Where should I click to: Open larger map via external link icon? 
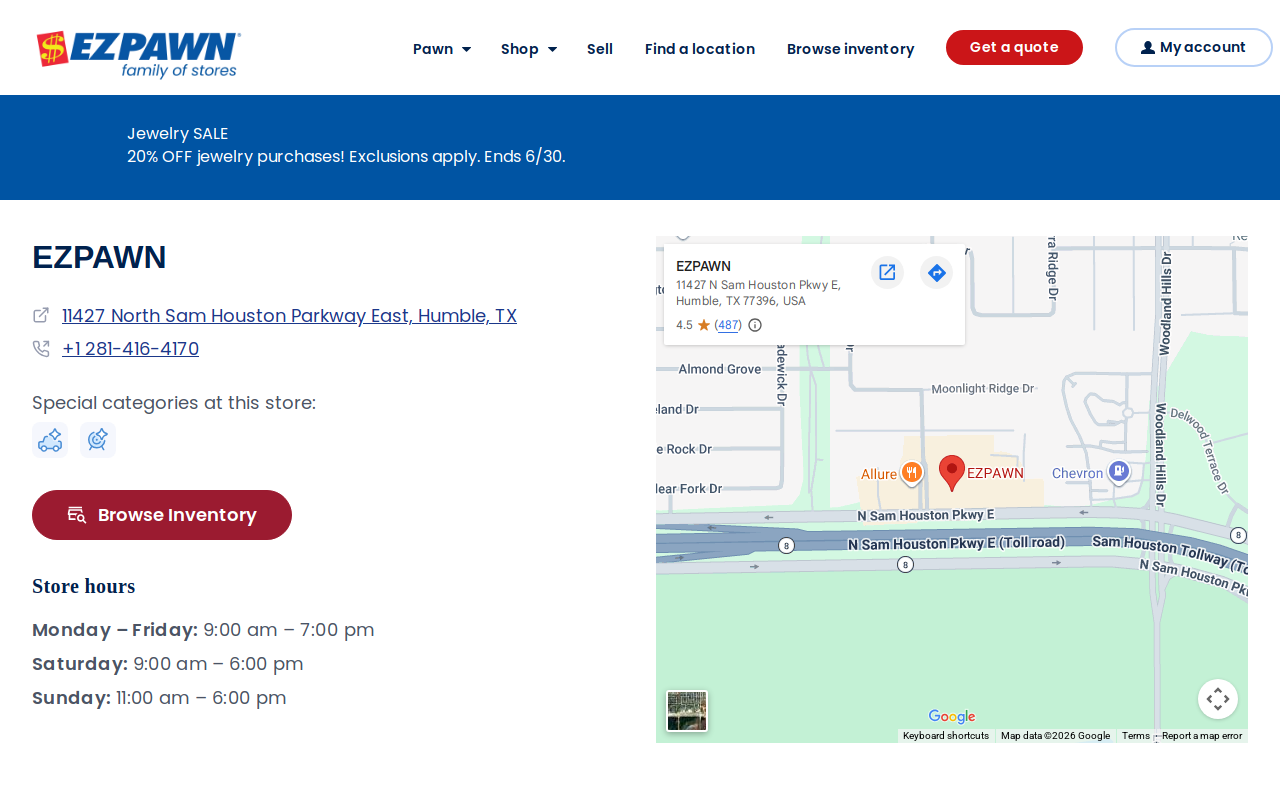pyautogui.click(x=887, y=272)
